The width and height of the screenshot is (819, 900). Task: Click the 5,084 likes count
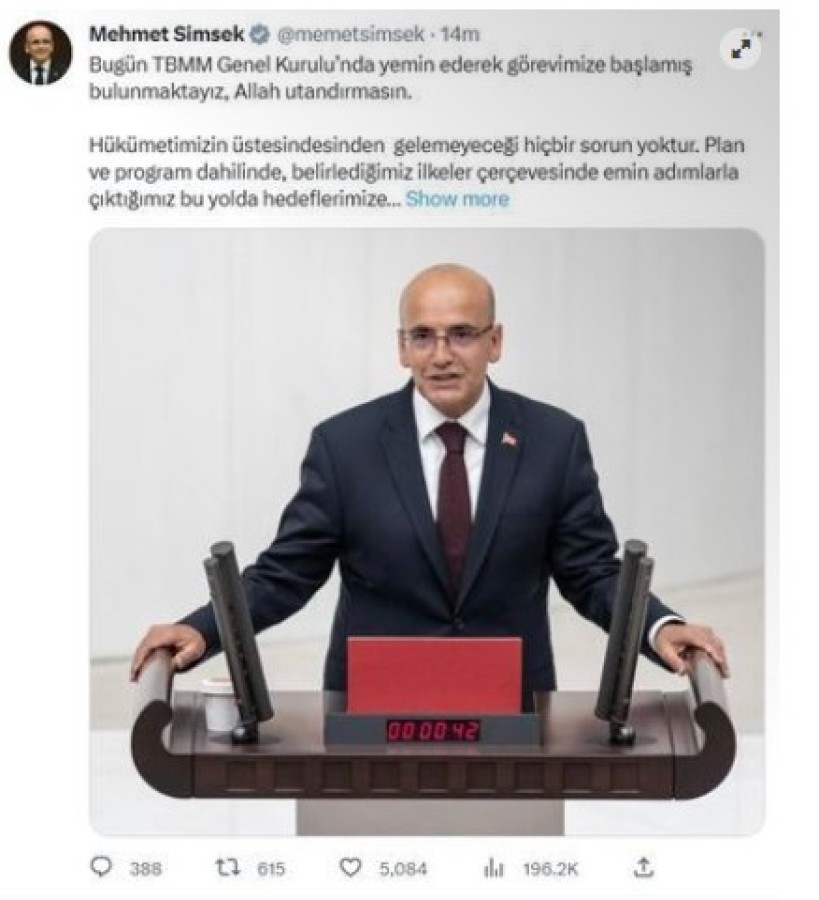[403, 868]
